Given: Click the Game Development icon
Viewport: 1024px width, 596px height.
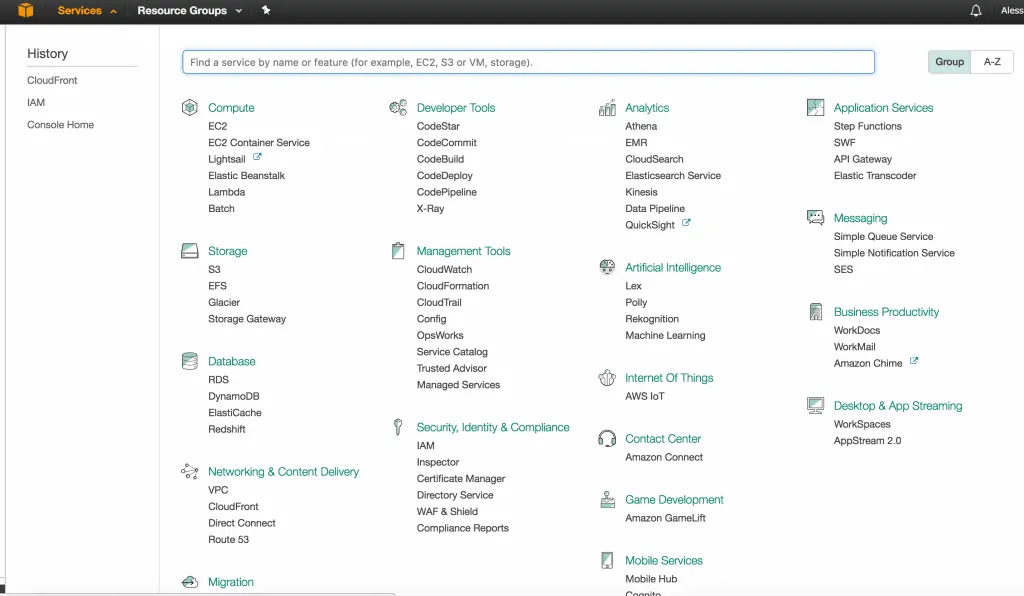Looking at the screenshot, I should click(x=607, y=499).
